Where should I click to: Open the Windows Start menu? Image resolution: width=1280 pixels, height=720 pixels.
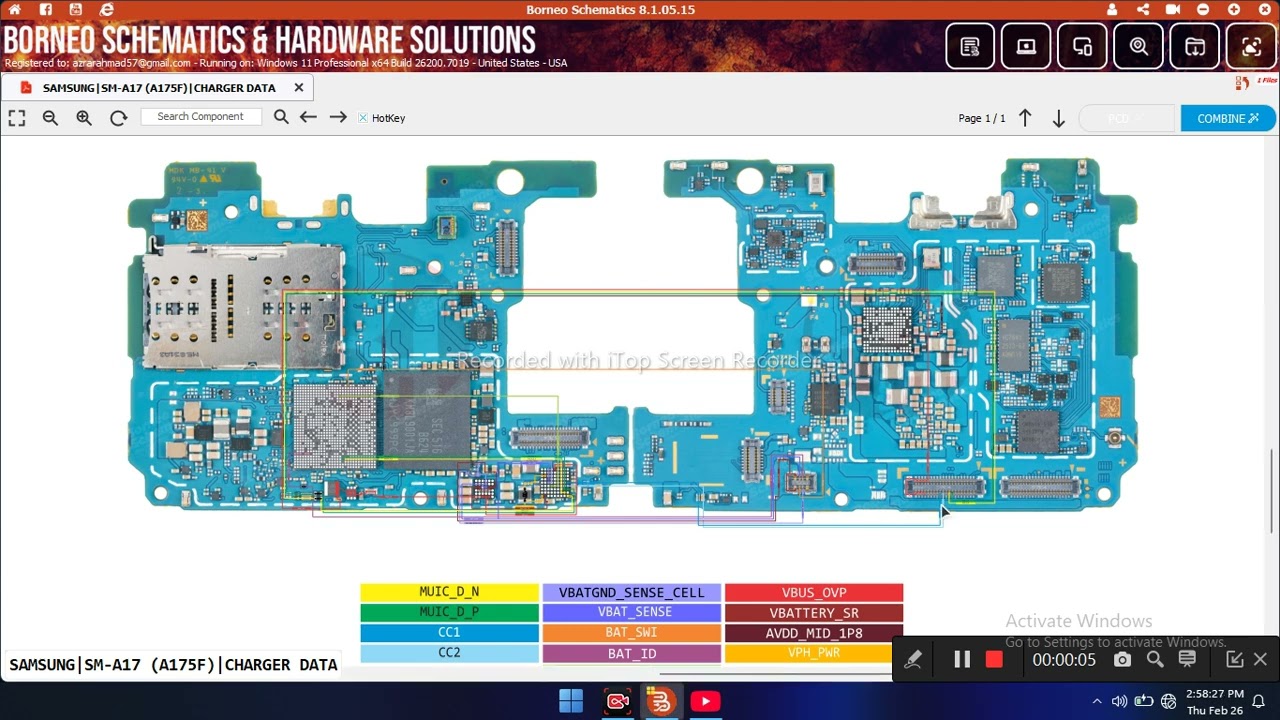571,701
